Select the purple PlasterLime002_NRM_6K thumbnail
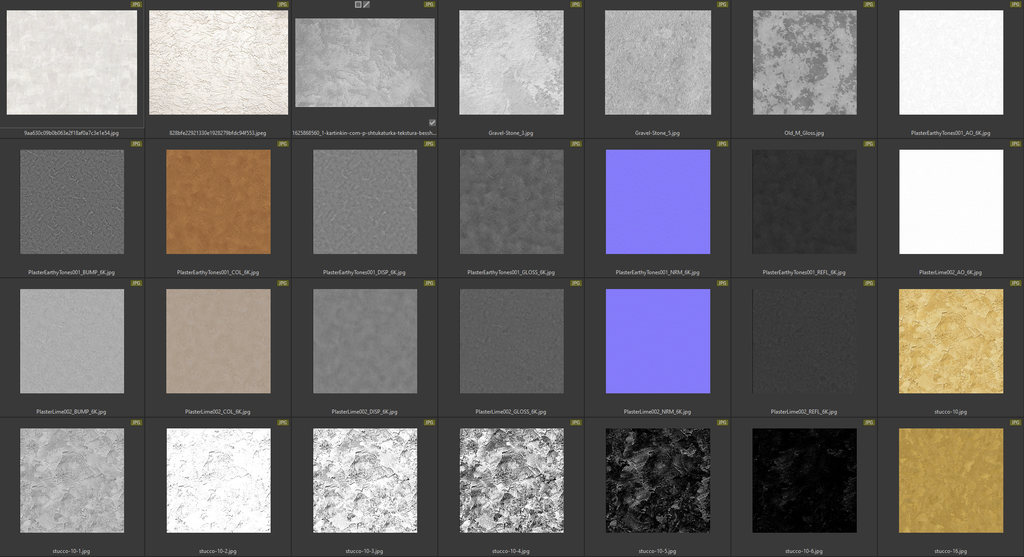 pyautogui.click(x=657, y=341)
